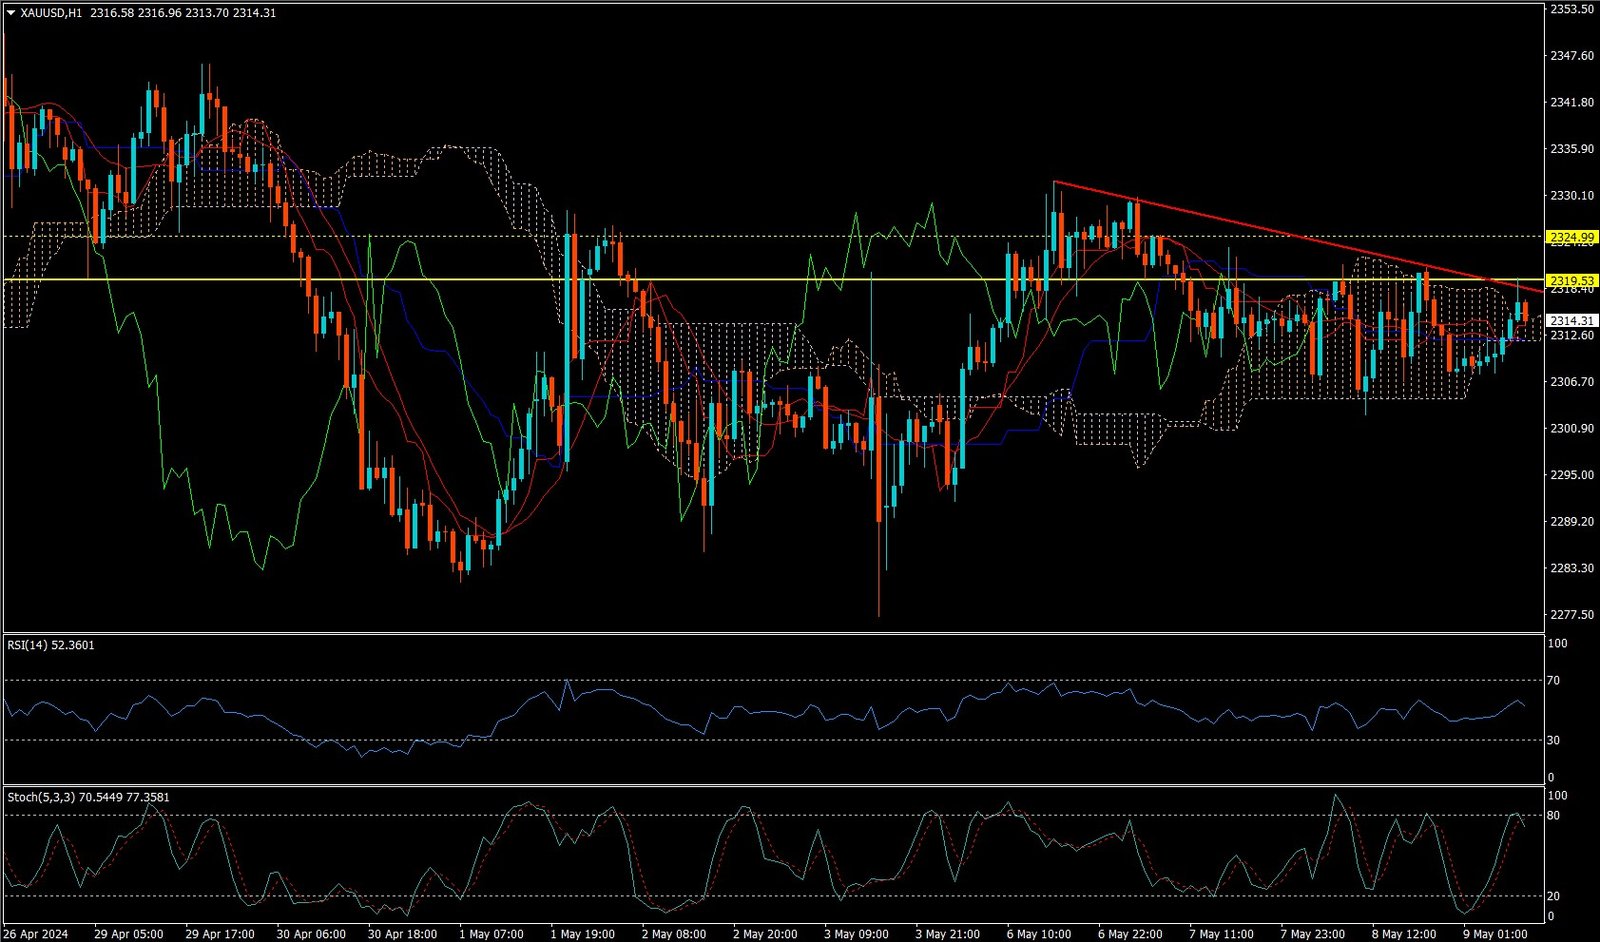
Task: Click the RSI(14) 52.3601 indicator label
Action: point(51,645)
